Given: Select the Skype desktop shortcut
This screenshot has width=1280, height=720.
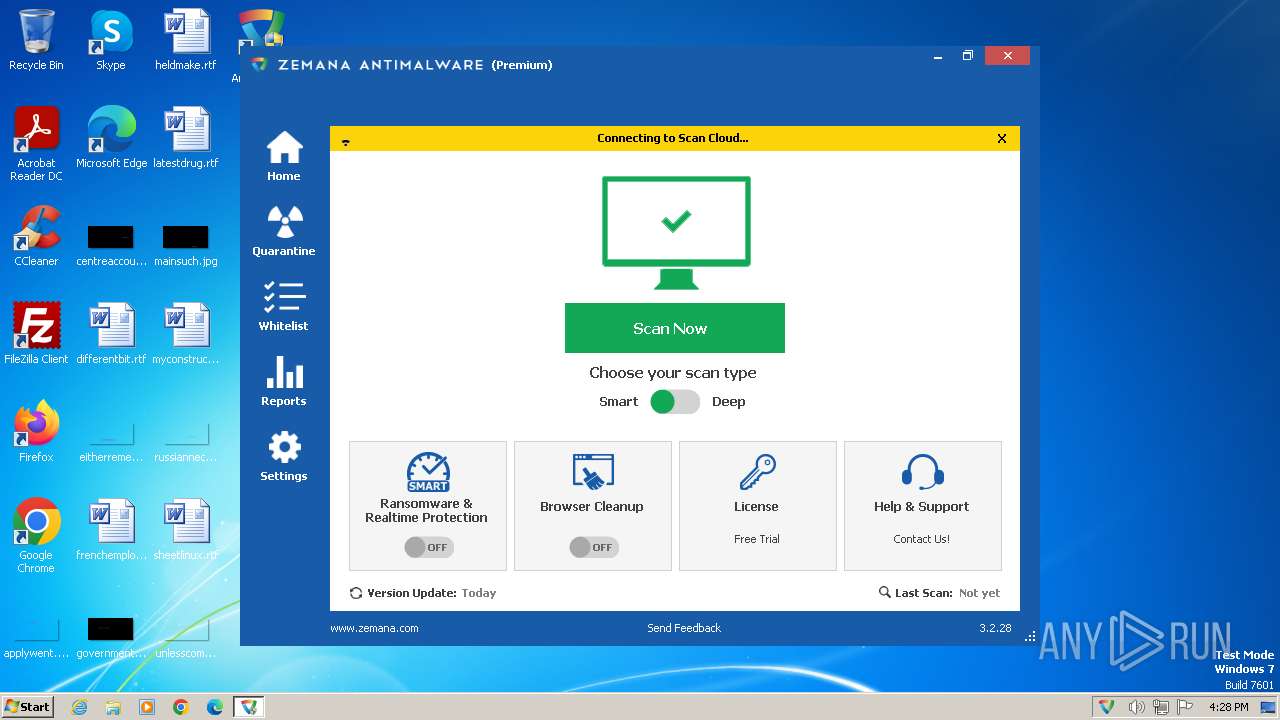Looking at the screenshot, I should click(x=111, y=40).
